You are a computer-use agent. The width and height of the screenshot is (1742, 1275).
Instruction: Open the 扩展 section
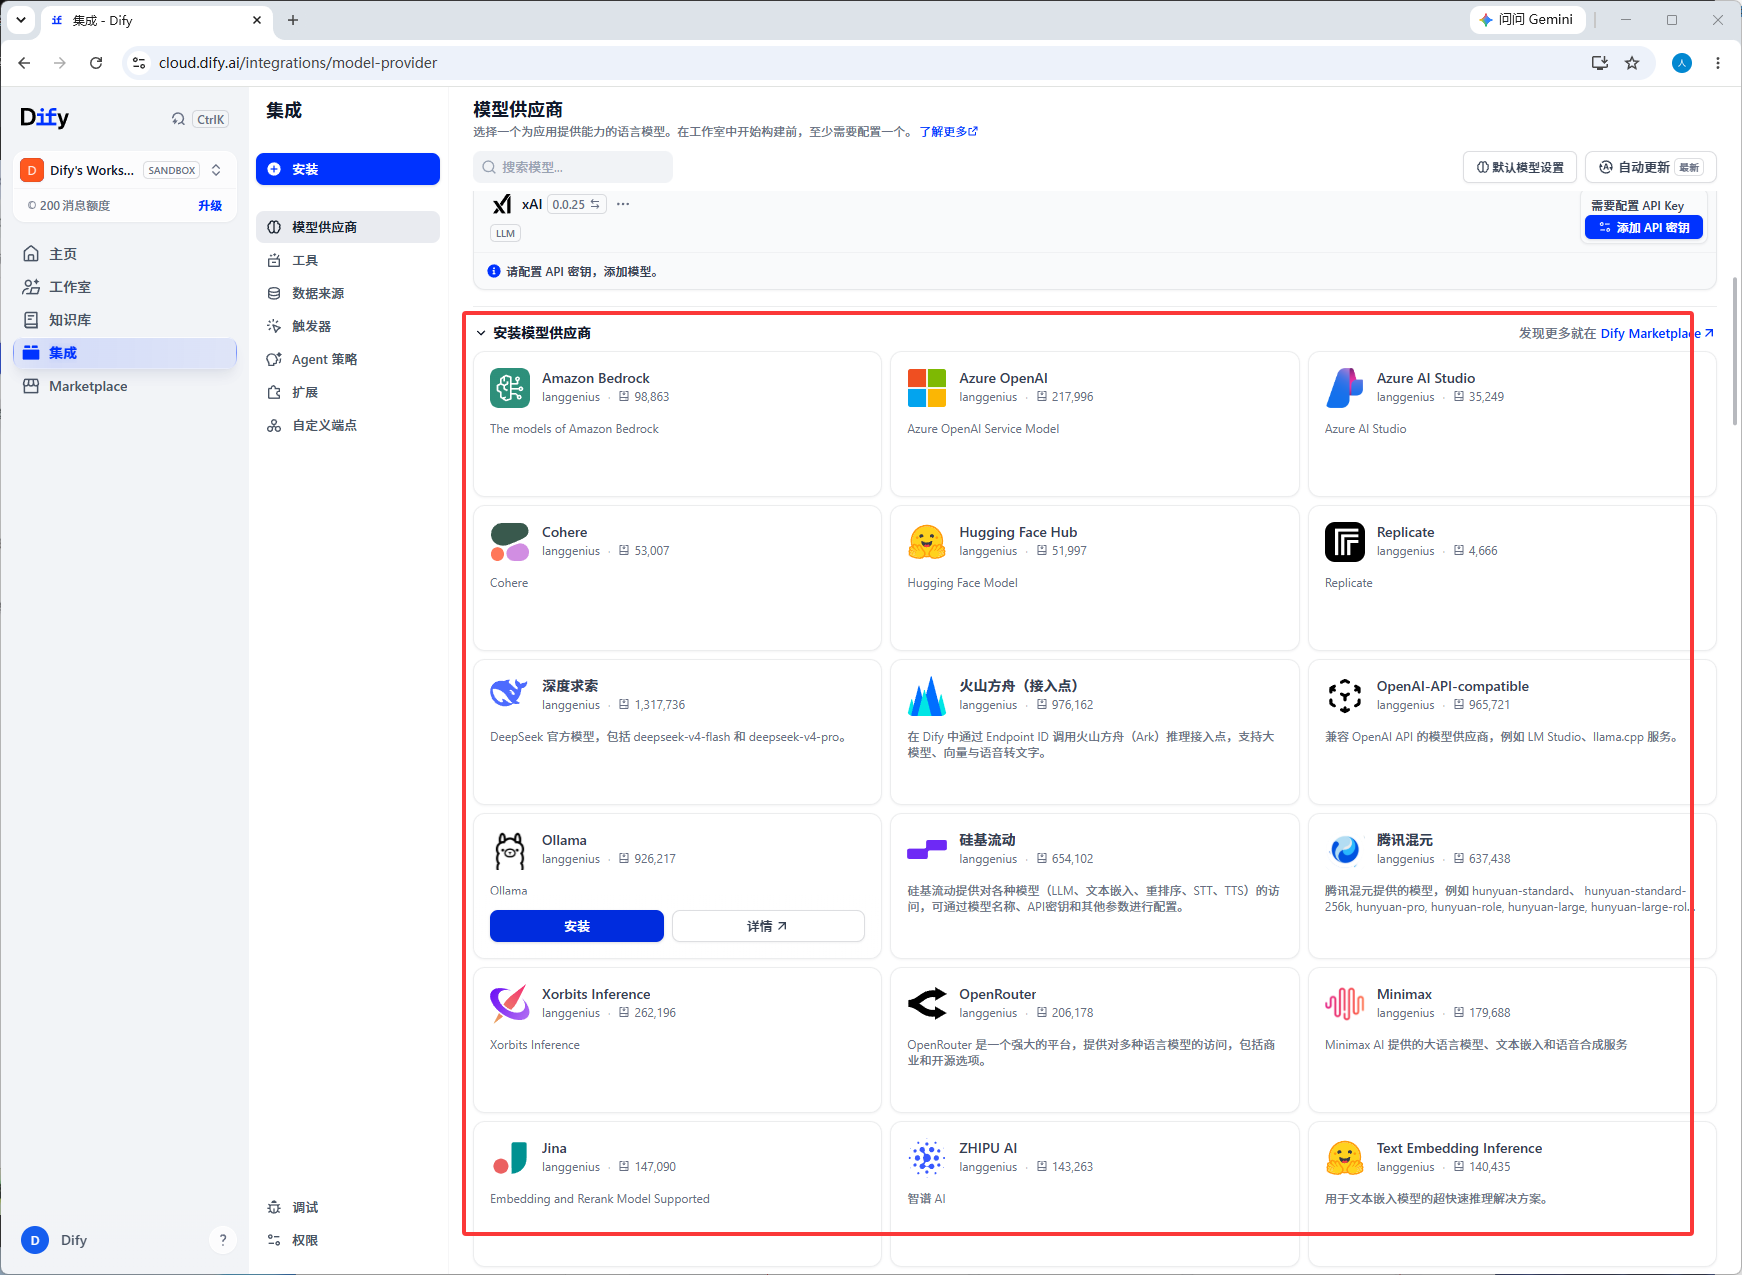pos(348,392)
